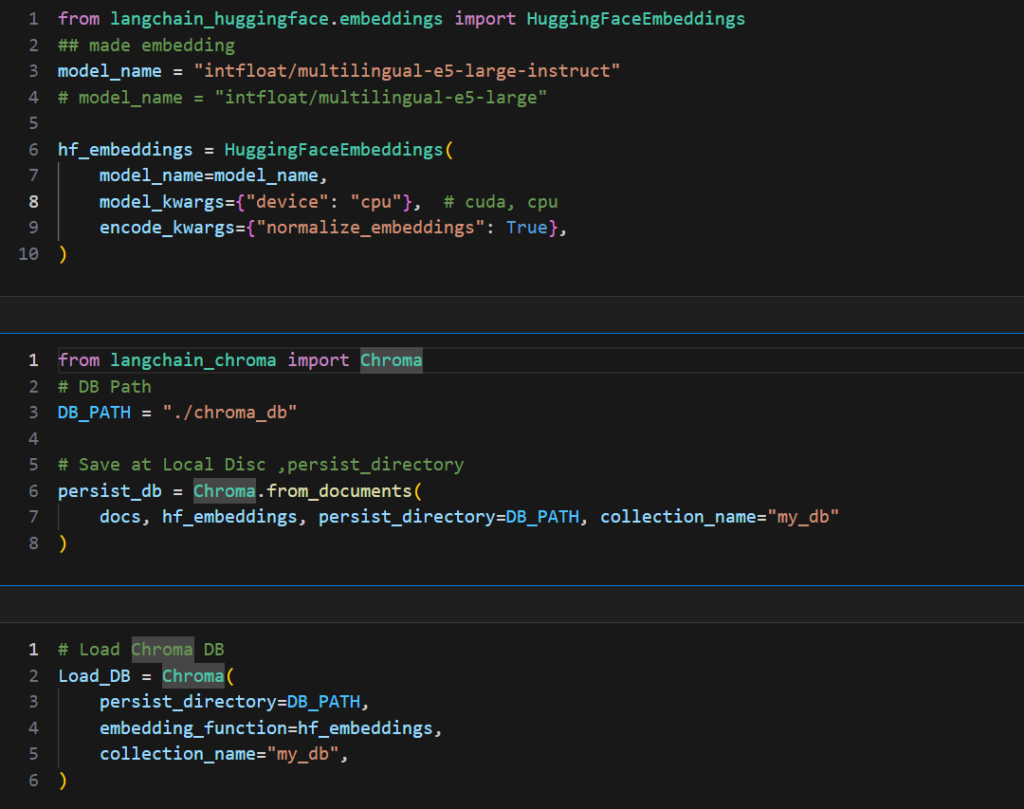Click the commented-out model_name line
The width and height of the screenshot is (1024, 809).
pos(302,97)
